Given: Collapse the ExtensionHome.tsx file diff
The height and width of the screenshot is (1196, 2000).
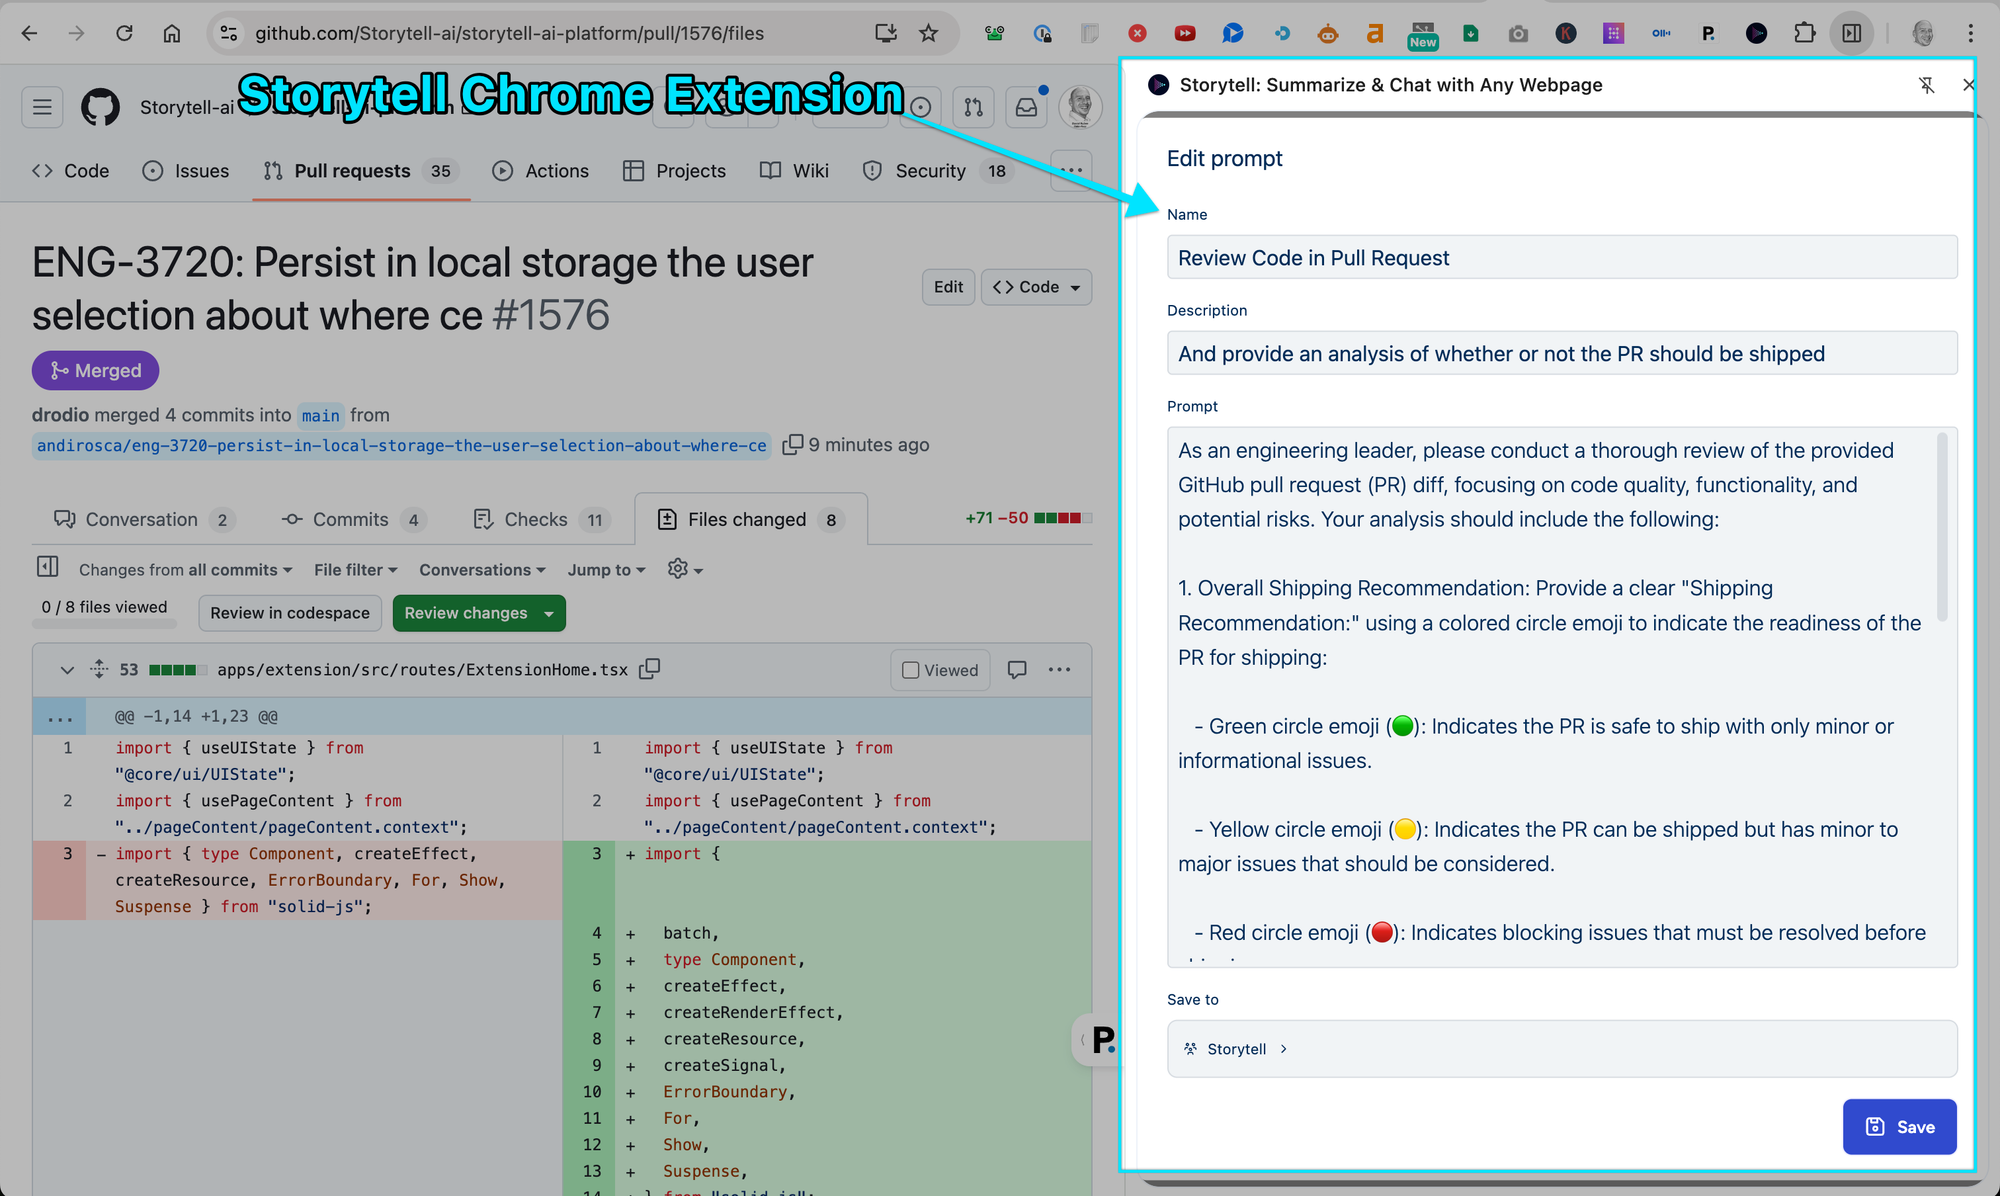Looking at the screenshot, I should 67,670.
